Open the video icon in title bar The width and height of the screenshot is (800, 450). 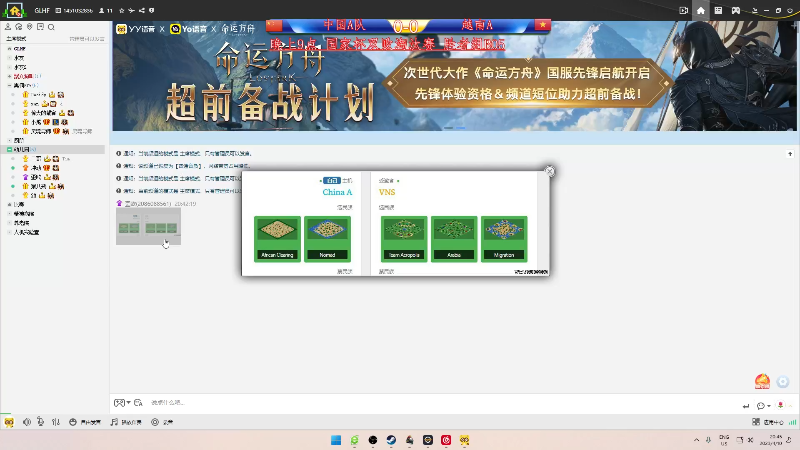(684, 10)
